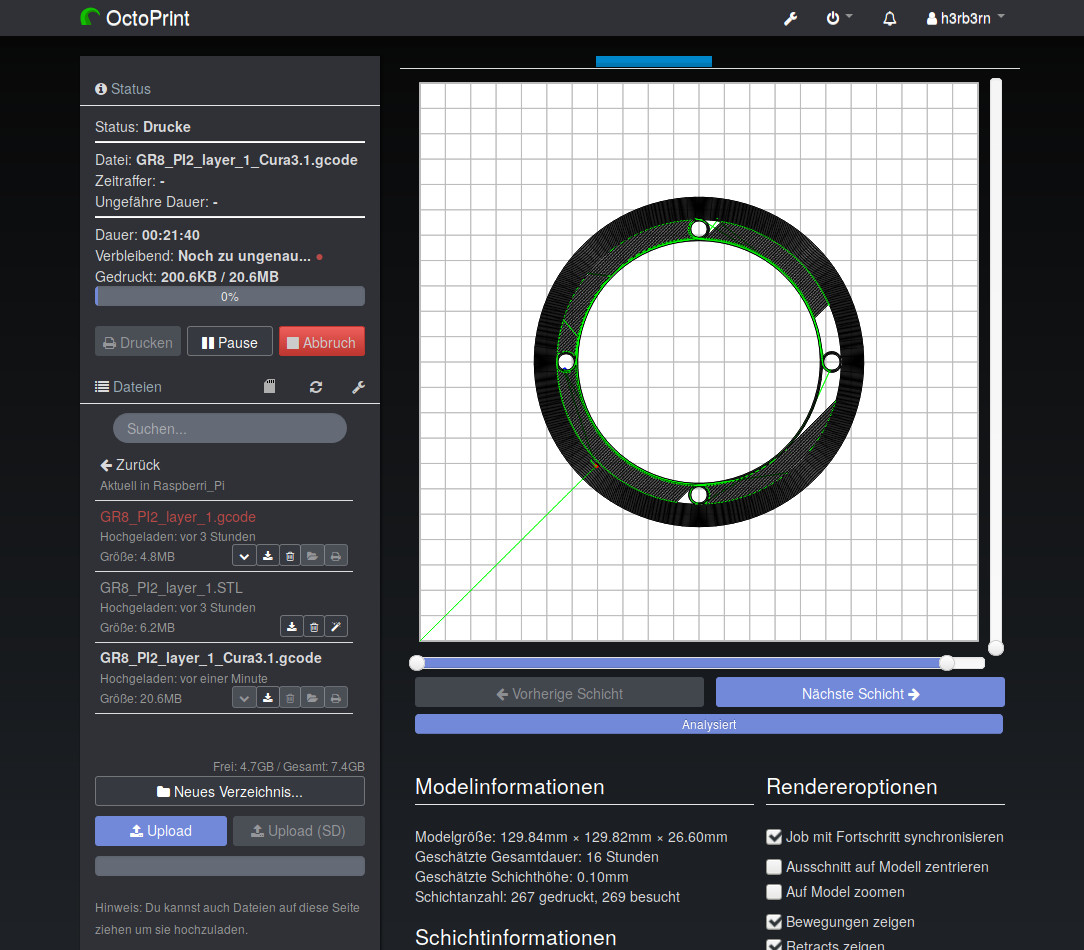
Task: Expand details of GR8_PI2_layer_1.gcode
Action: tap(244, 556)
